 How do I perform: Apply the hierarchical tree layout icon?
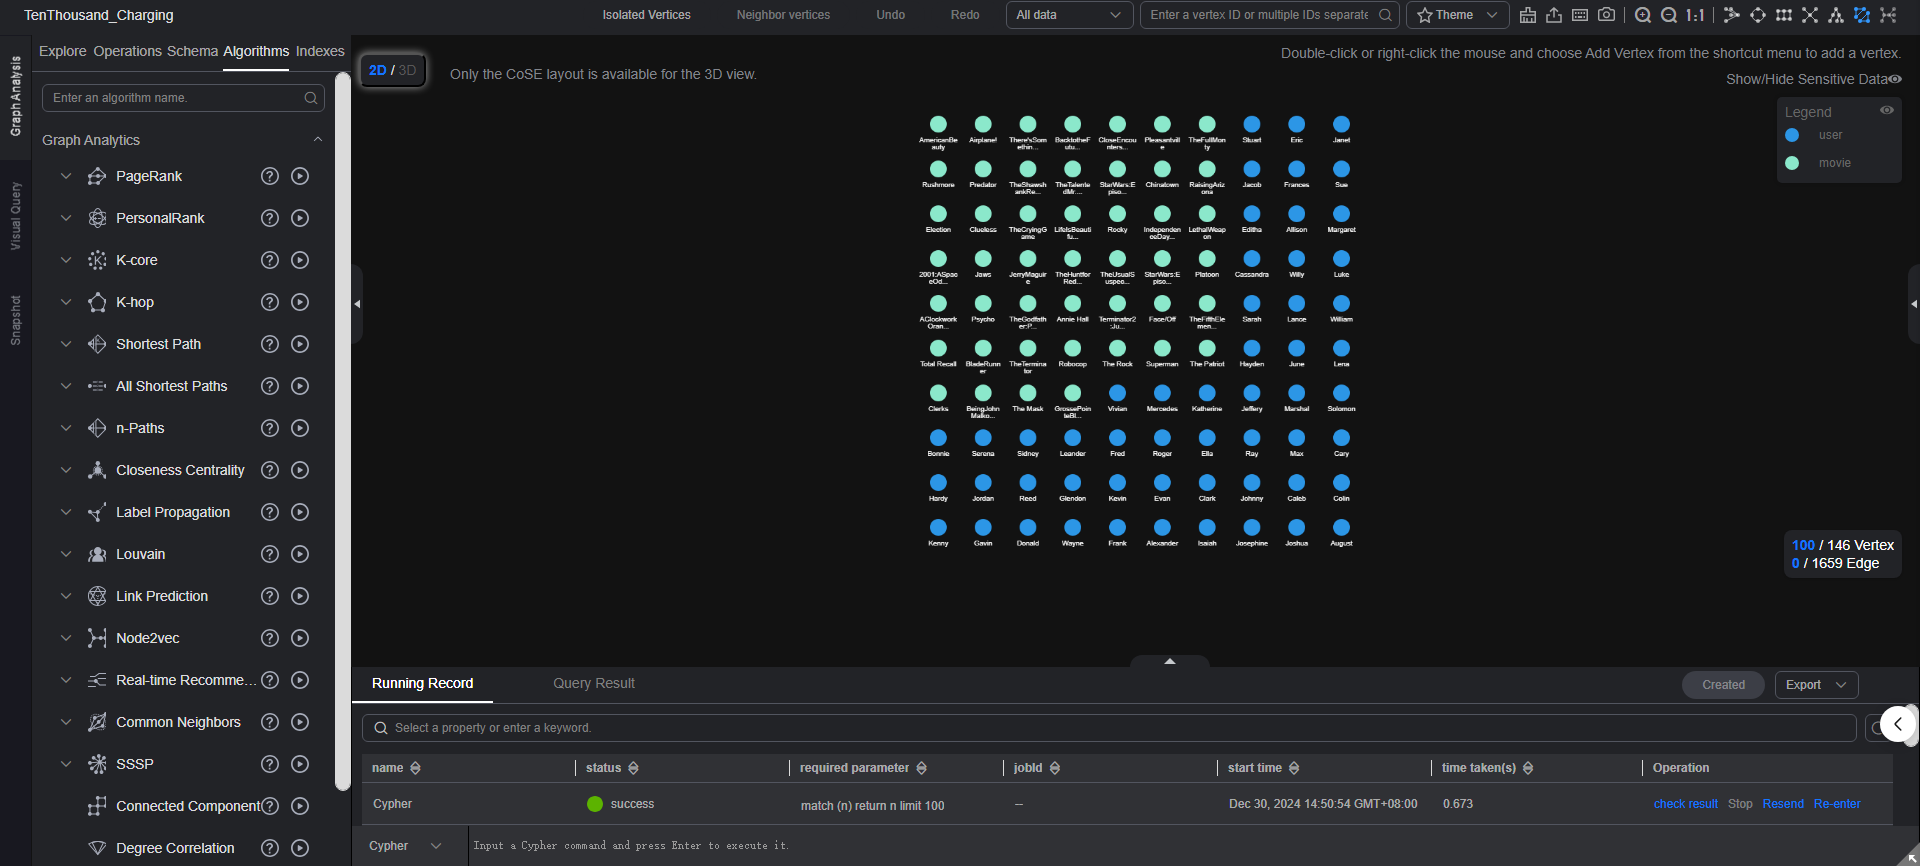click(x=1836, y=15)
